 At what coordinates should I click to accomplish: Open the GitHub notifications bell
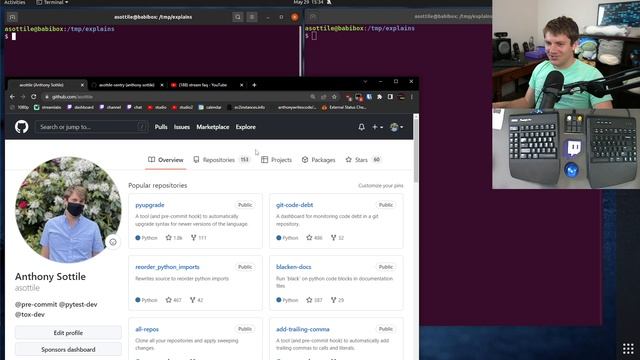[361, 127]
